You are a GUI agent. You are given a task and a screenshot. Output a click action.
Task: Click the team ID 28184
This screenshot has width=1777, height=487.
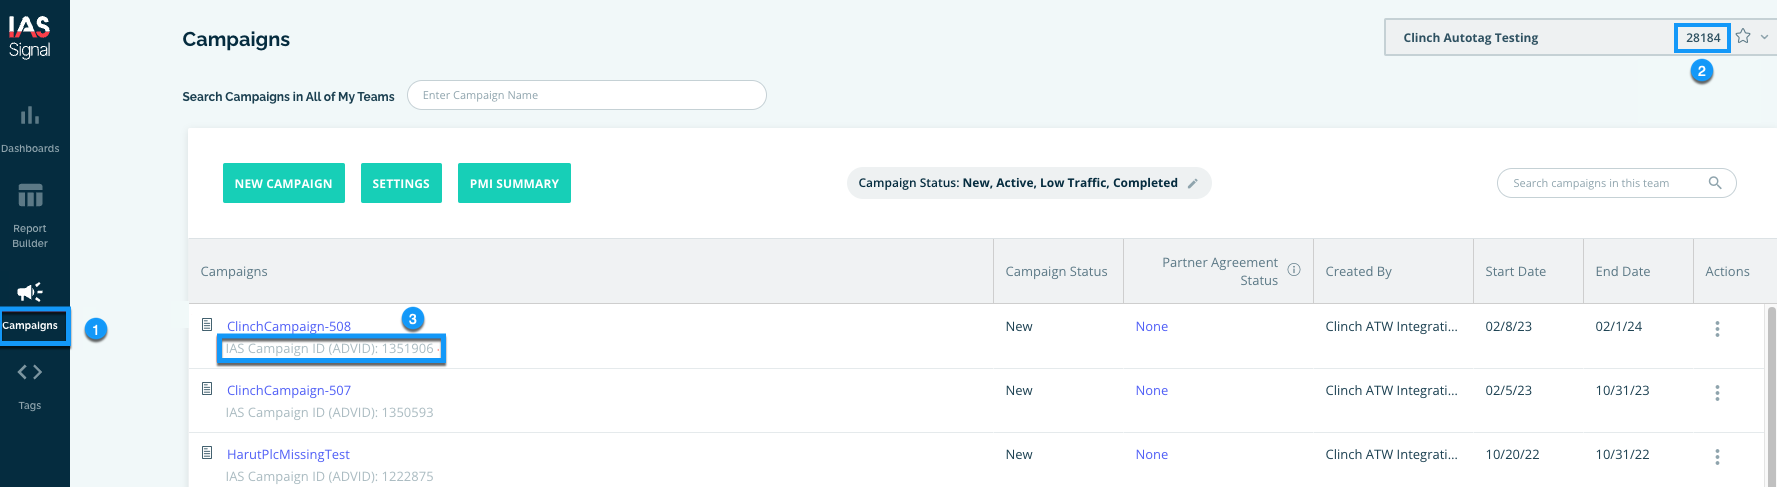coord(1703,38)
